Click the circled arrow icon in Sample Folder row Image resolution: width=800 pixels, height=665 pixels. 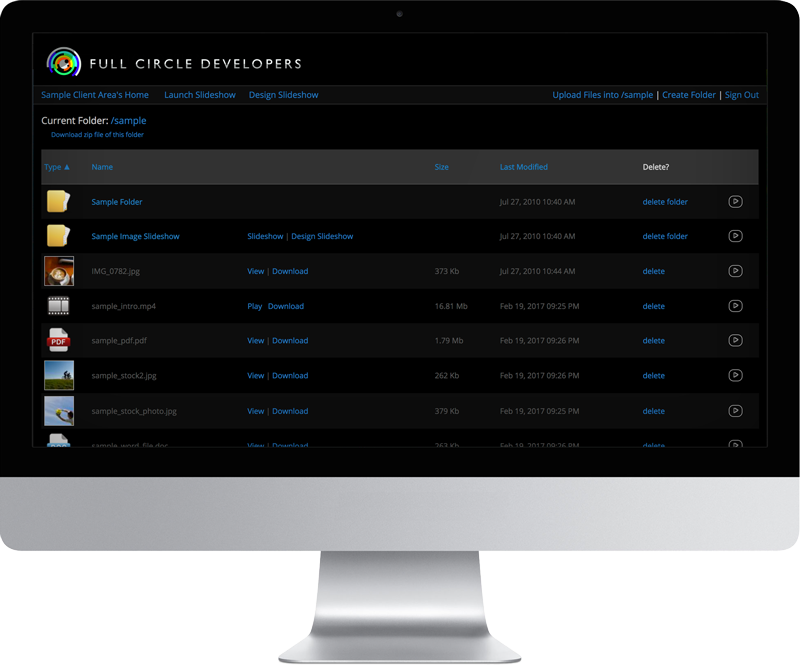tap(735, 202)
